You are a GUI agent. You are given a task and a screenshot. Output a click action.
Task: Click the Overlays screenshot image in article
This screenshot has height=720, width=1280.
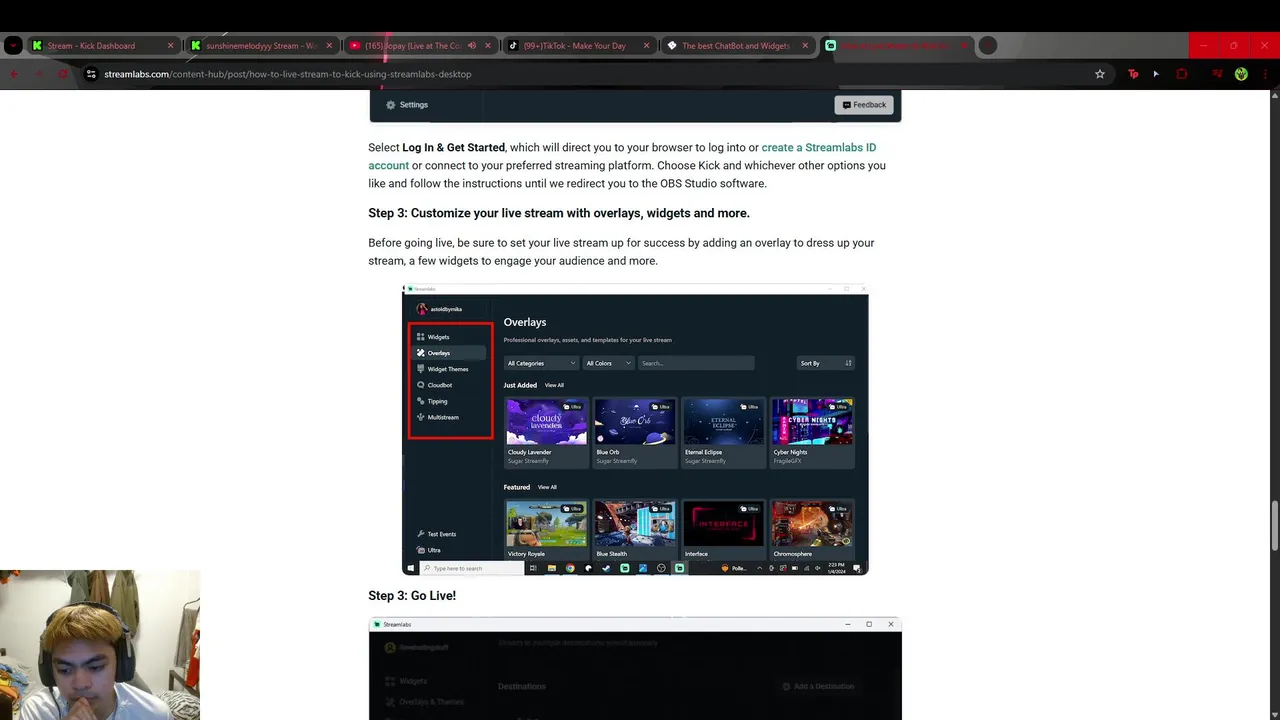click(635, 430)
